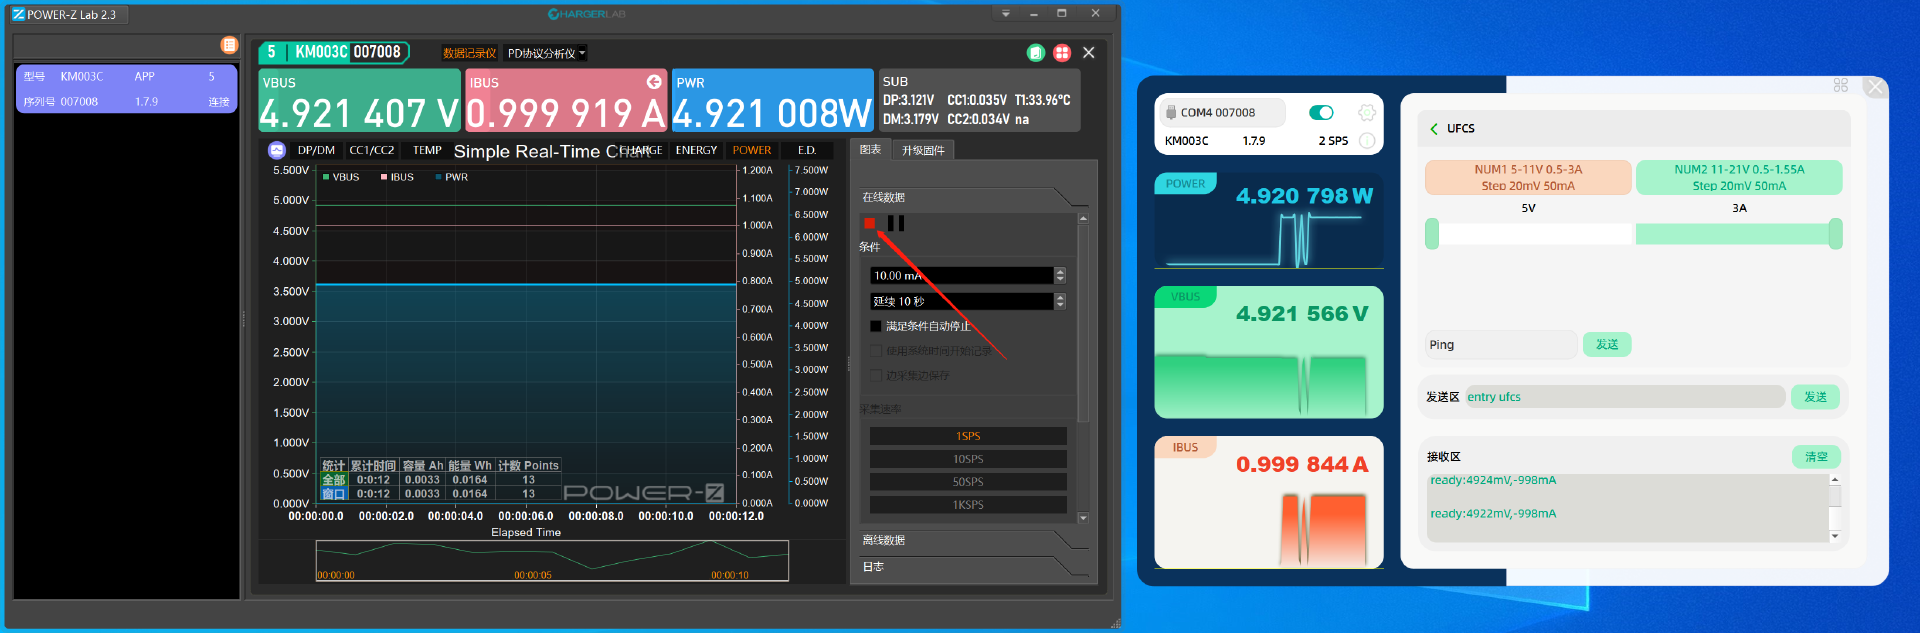
Task: Select the 10SPS sampling rate button
Action: 968,459
